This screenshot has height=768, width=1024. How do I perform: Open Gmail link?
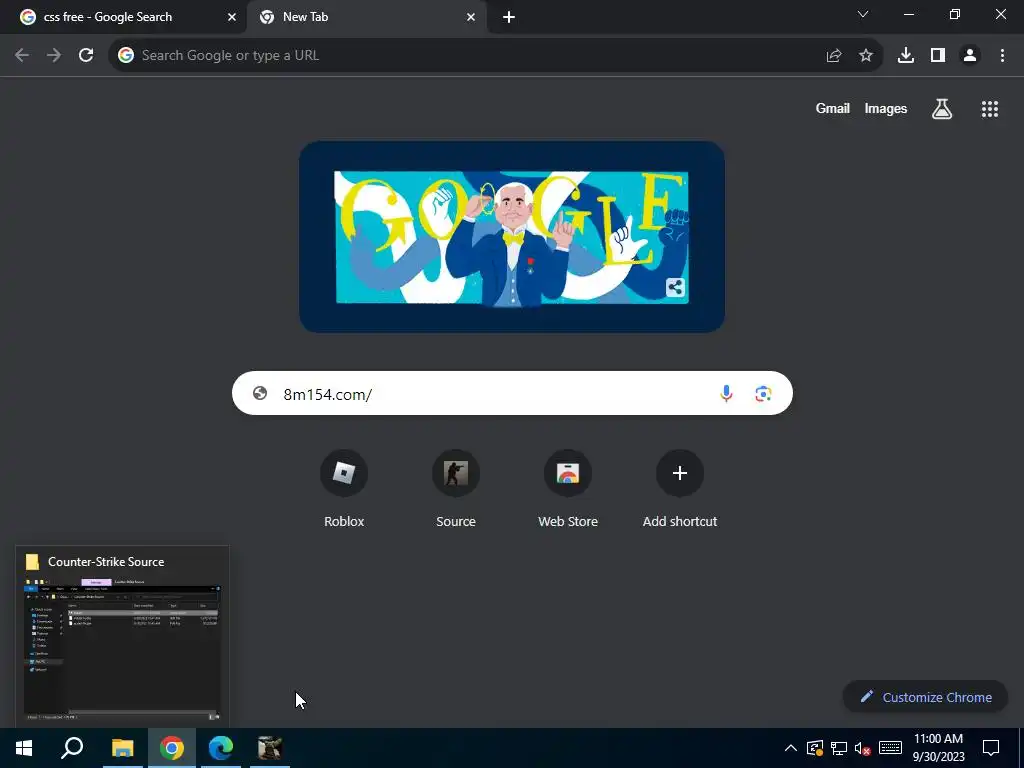[x=833, y=108]
